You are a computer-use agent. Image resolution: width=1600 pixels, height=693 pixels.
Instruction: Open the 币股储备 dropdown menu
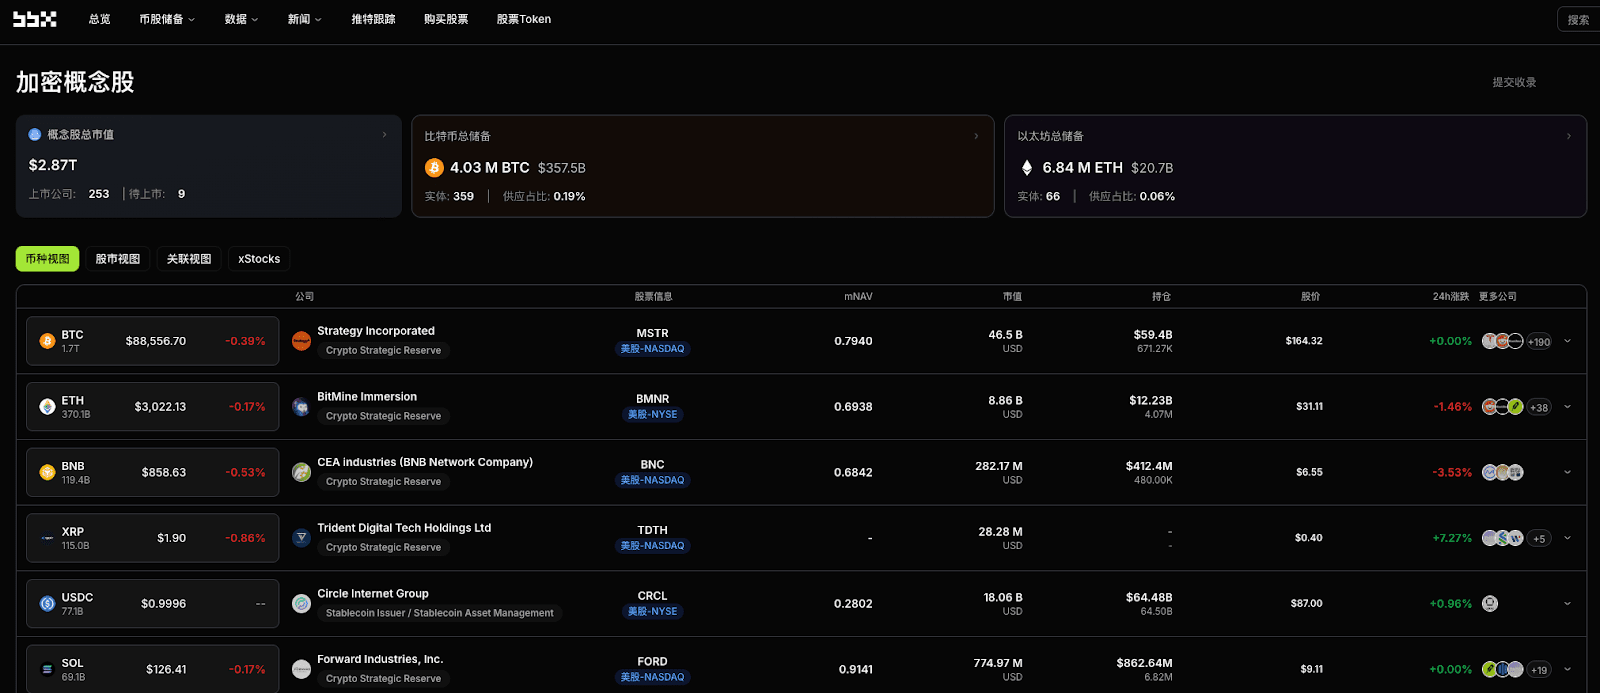coord(167,19)
